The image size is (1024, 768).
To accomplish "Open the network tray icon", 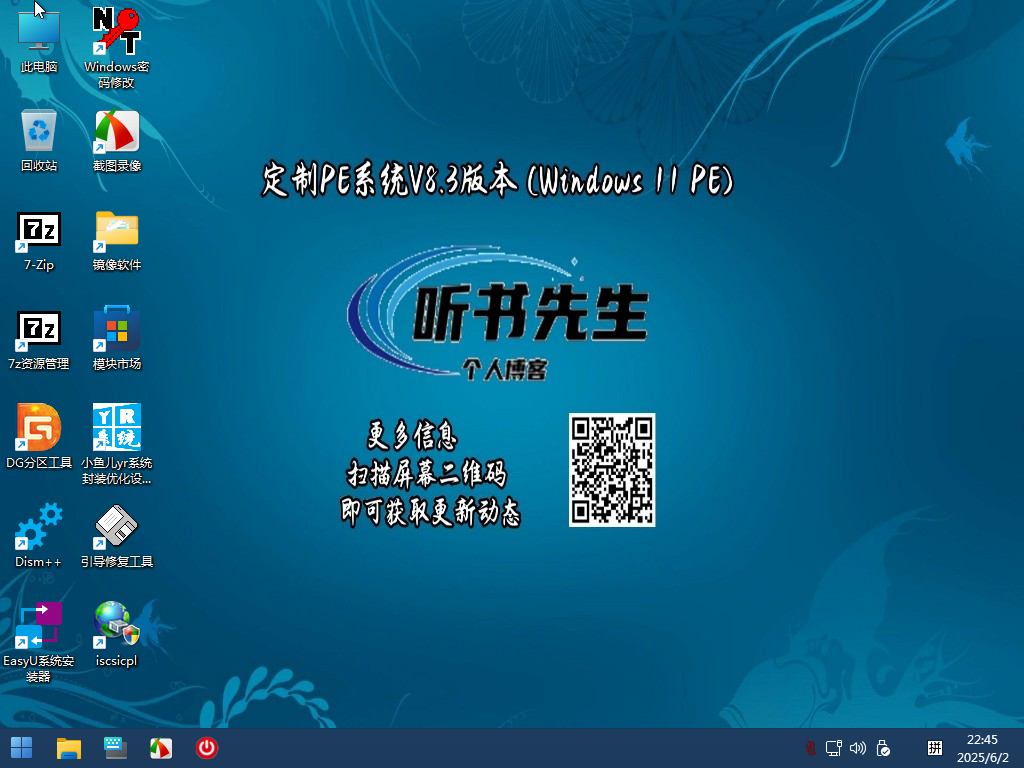I will pos(834,748).
